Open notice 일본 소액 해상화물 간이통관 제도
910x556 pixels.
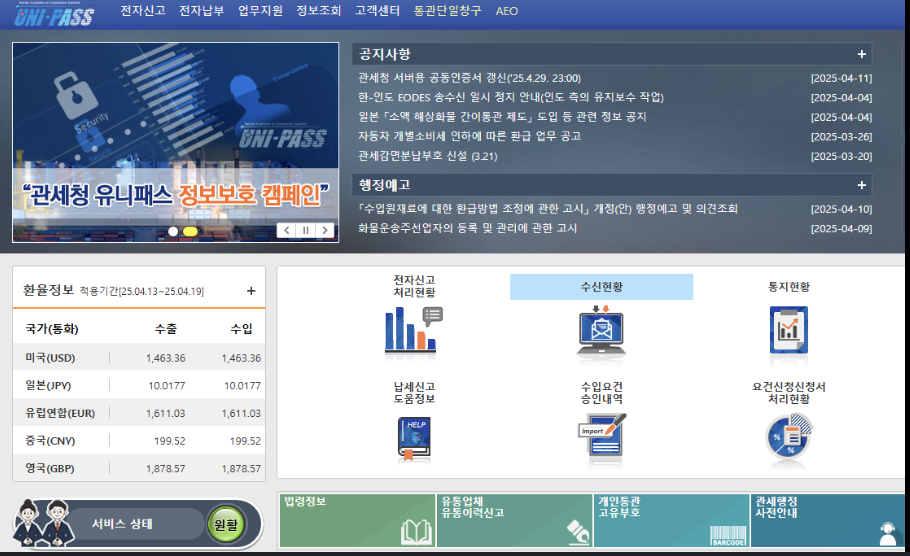coord(502,117)
